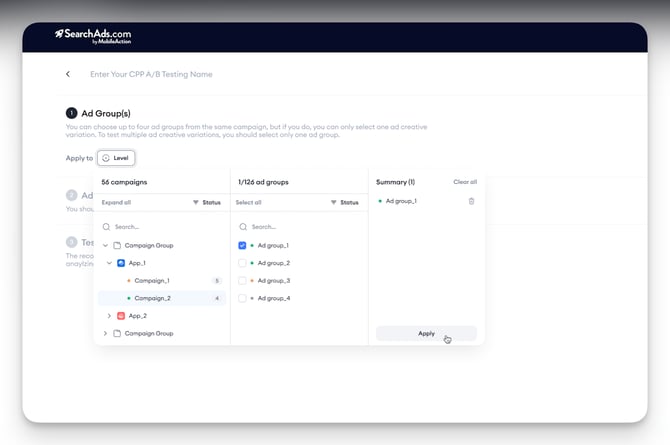
Task: Open the Level dropdown next to Apply to
Action: pyautogui.click(x=115, y=158)
